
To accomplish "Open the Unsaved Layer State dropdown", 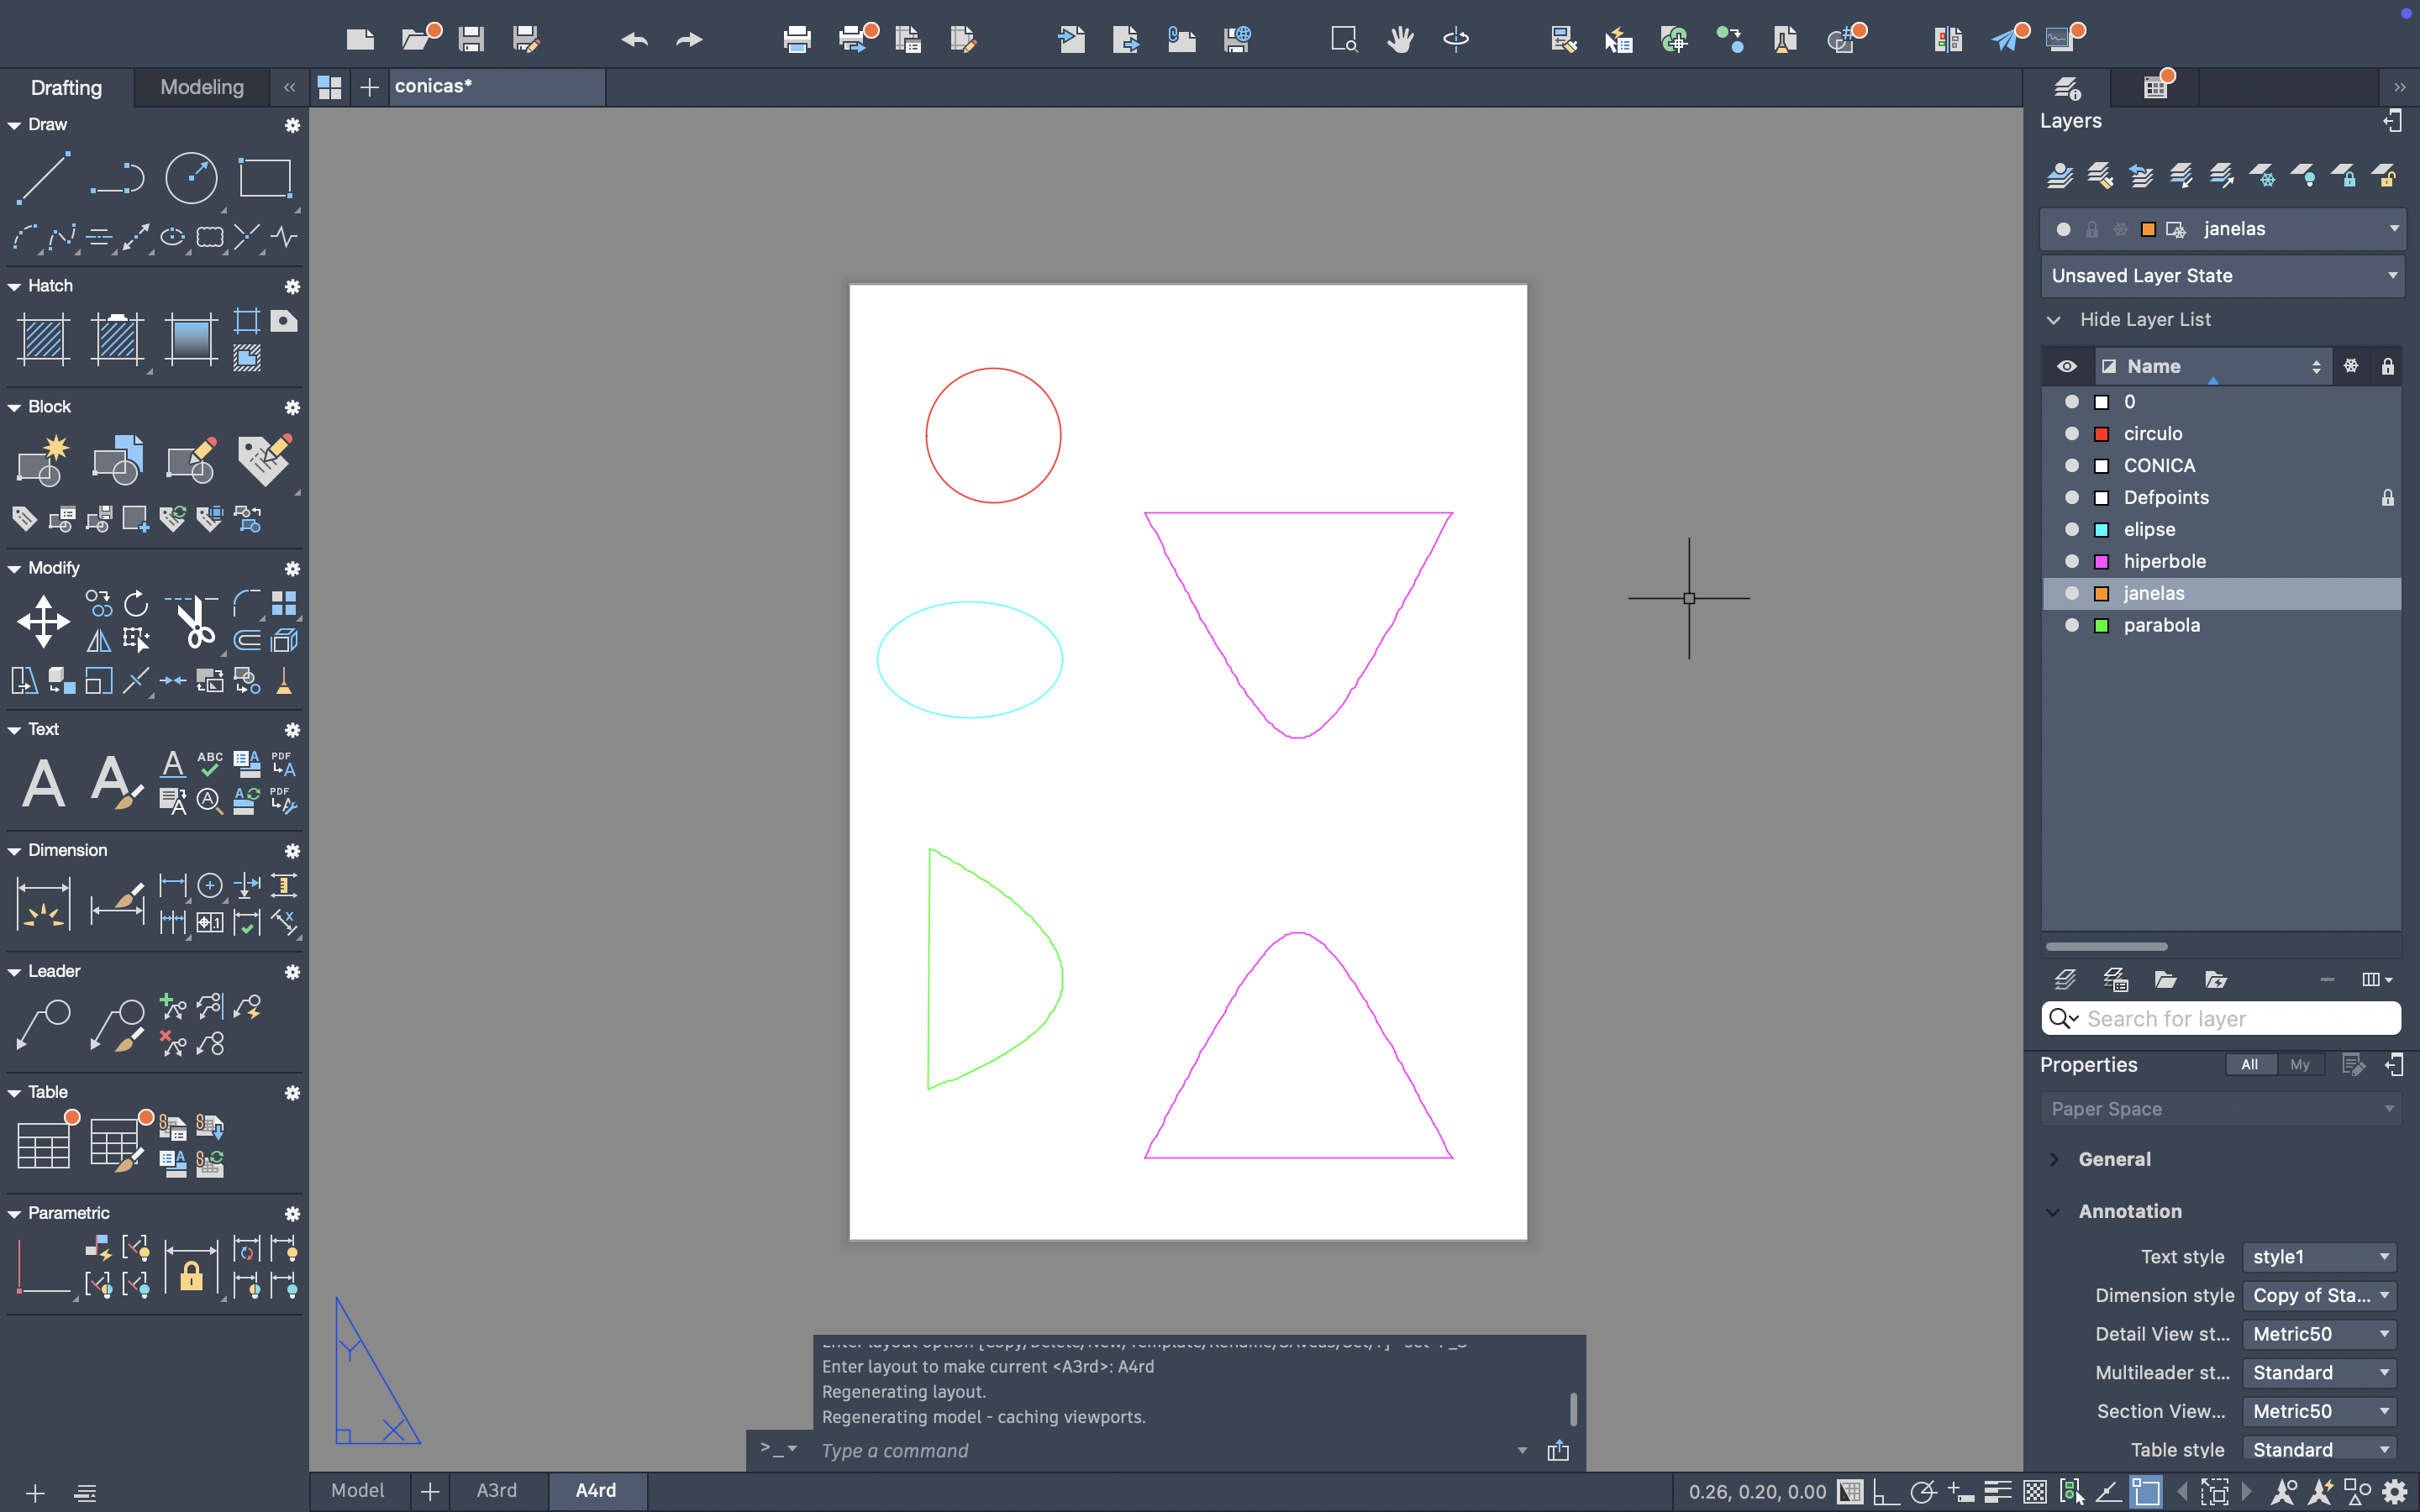I will (x=2221, y=276).
